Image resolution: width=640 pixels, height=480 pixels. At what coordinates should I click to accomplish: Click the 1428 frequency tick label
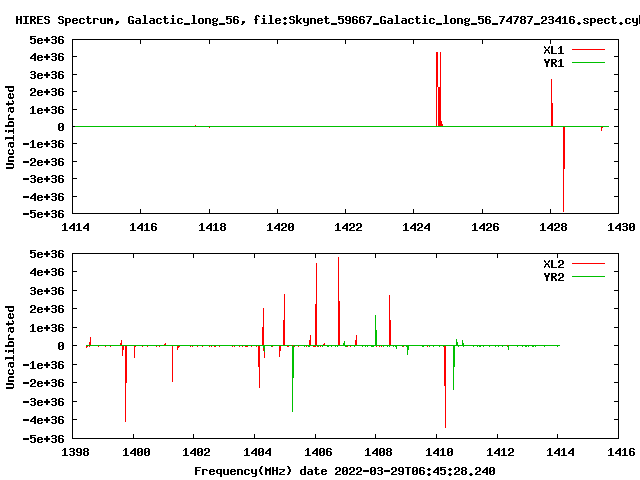553,227
